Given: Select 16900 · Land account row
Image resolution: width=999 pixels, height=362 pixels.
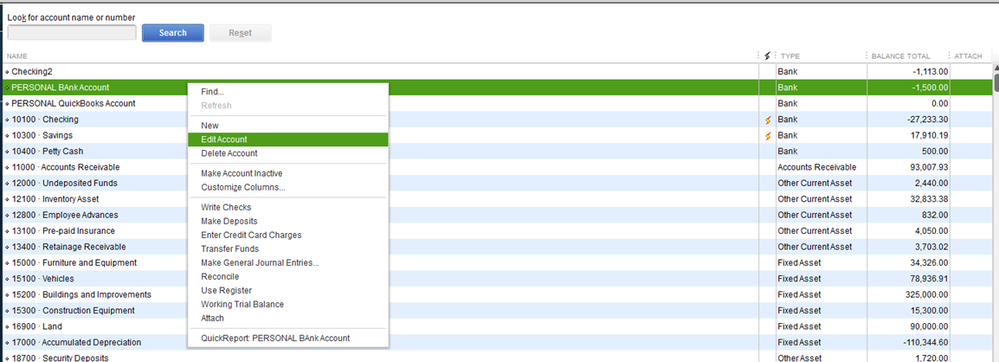Looking at the screenshot, I should pos(497,326).
